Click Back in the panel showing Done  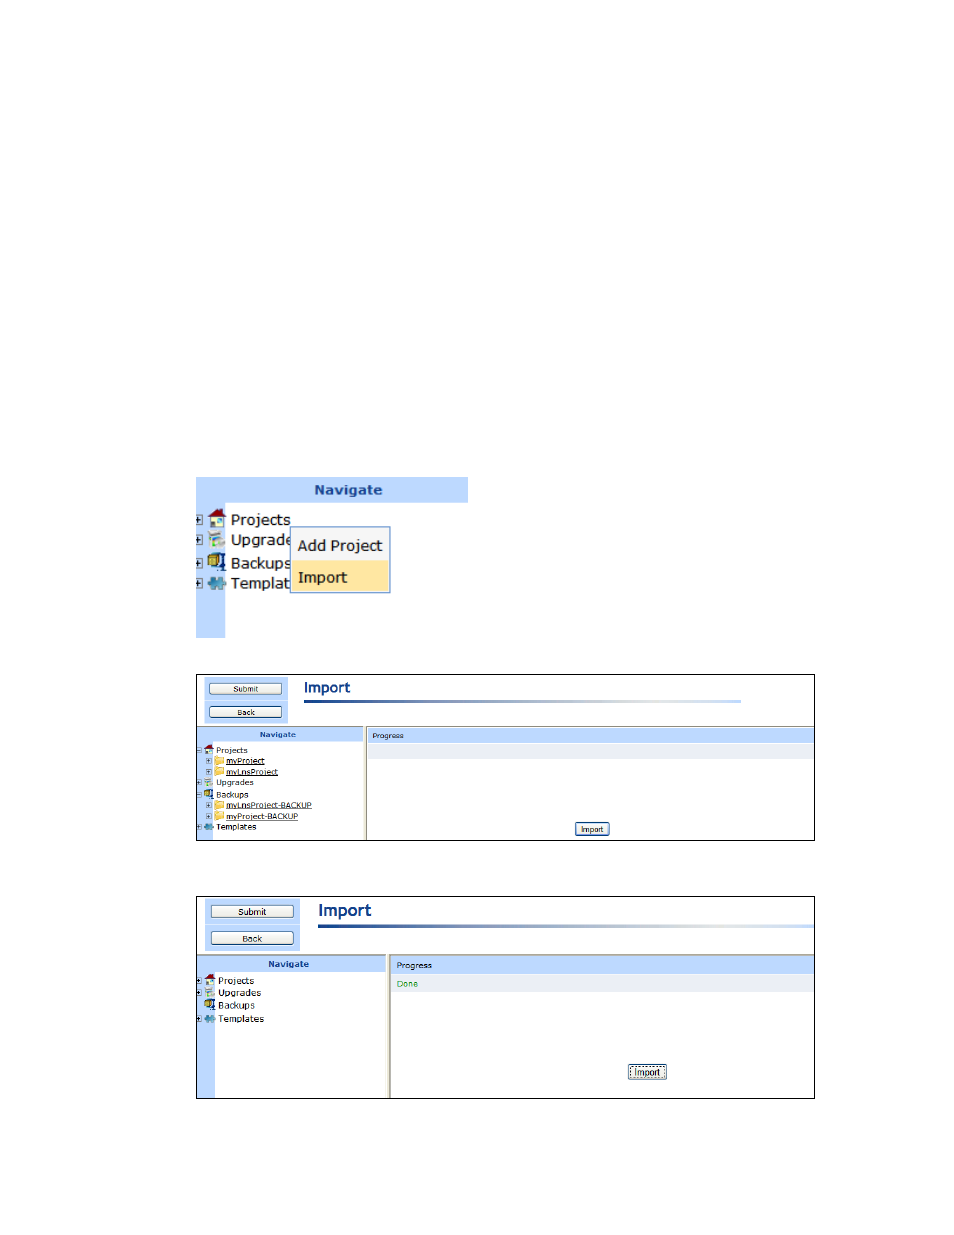click(x=252, y=939)
